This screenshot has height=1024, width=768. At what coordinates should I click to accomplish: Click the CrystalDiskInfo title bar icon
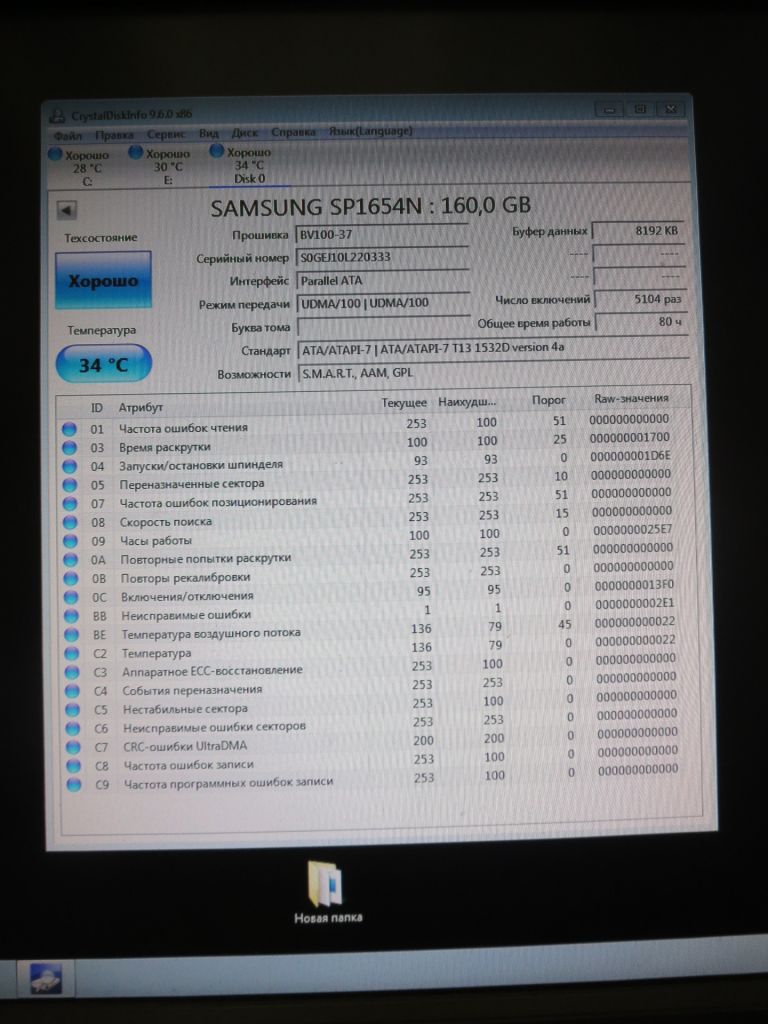click(x=58, y=116)
